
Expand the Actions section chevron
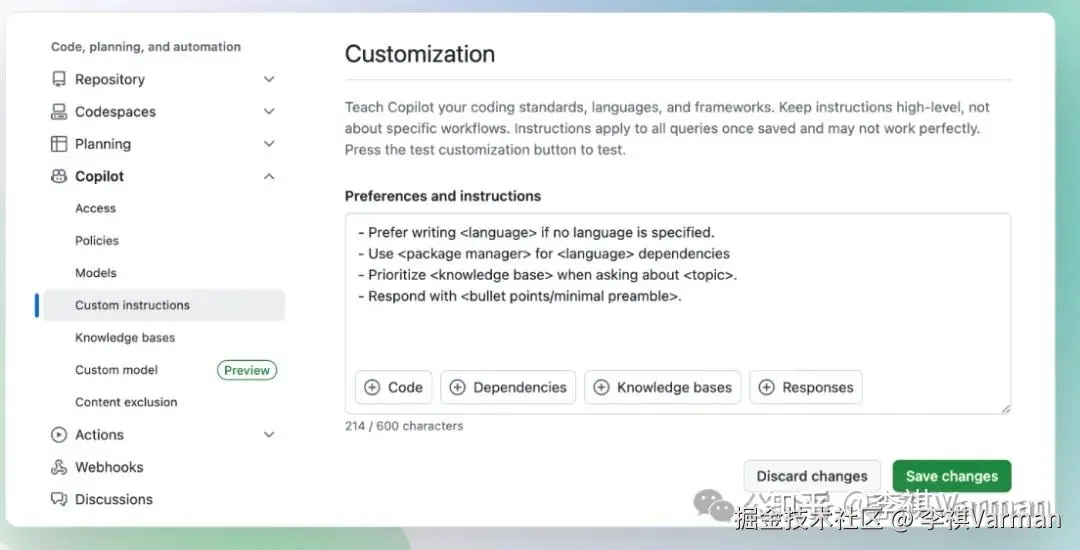click(269, 434)
